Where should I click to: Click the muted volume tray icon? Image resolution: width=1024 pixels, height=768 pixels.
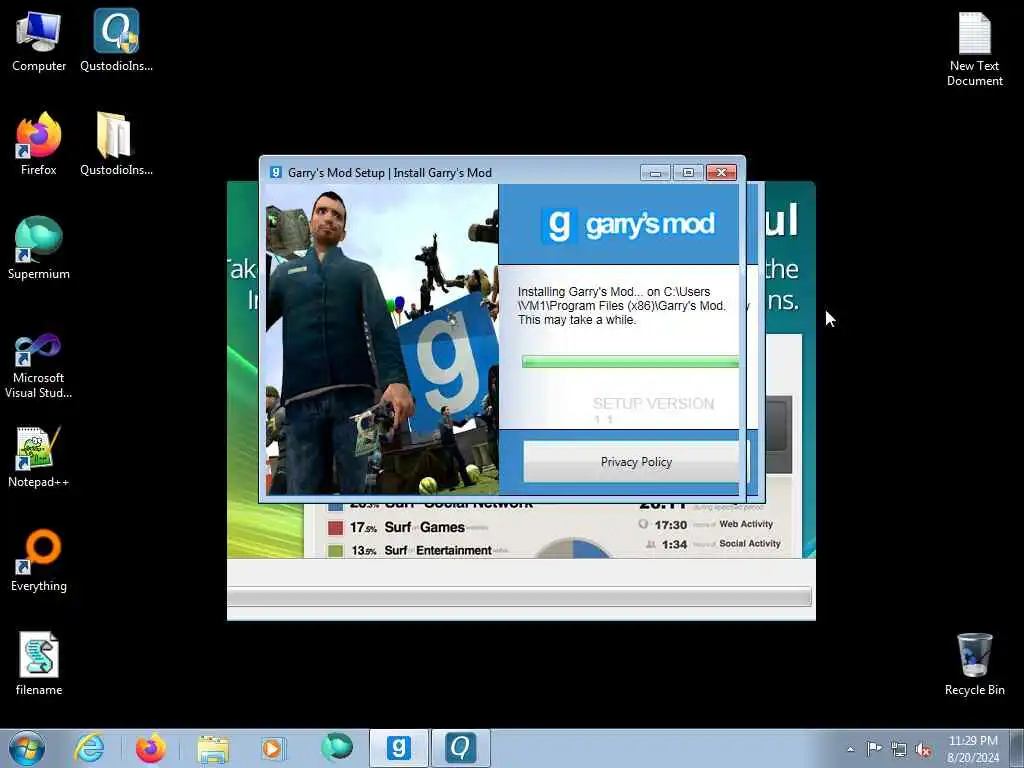923,749
